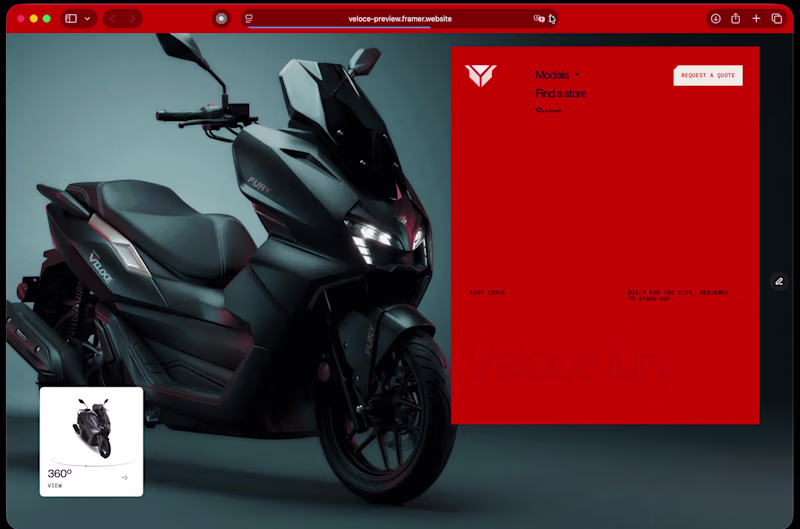Image resolution: width=800 pixels, height=529 pixels.
Task: Open the privacy report shield icon
Action: (x=221, y=19)
